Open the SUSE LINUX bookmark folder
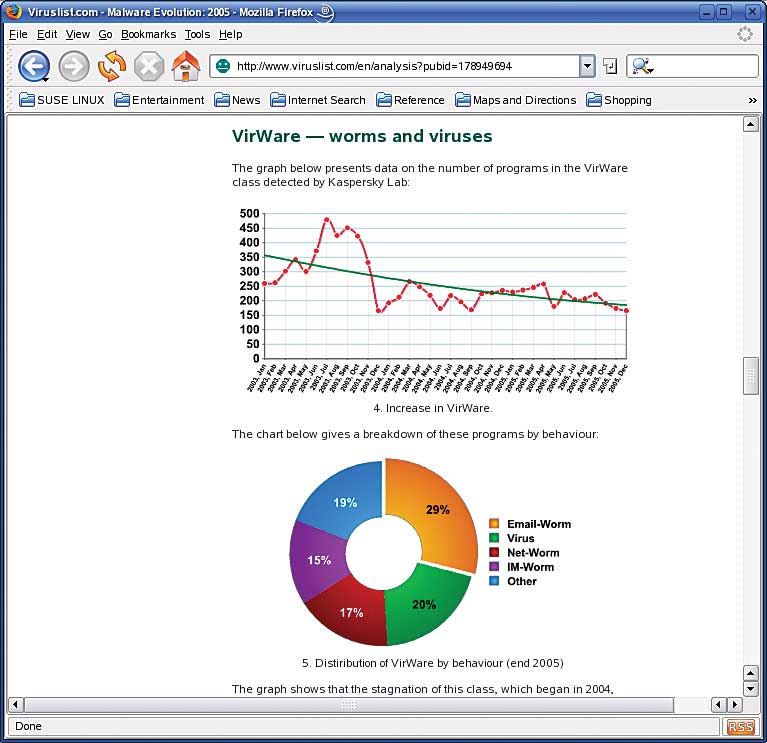Image resolution: width=767 pixels, height=743 pixels. [x=62, y=100]
